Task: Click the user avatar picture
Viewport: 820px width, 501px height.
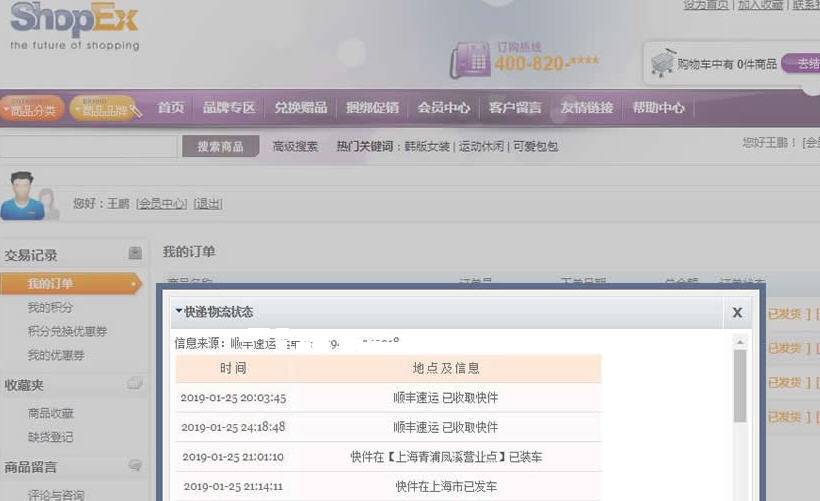Action: click(29, 196)
